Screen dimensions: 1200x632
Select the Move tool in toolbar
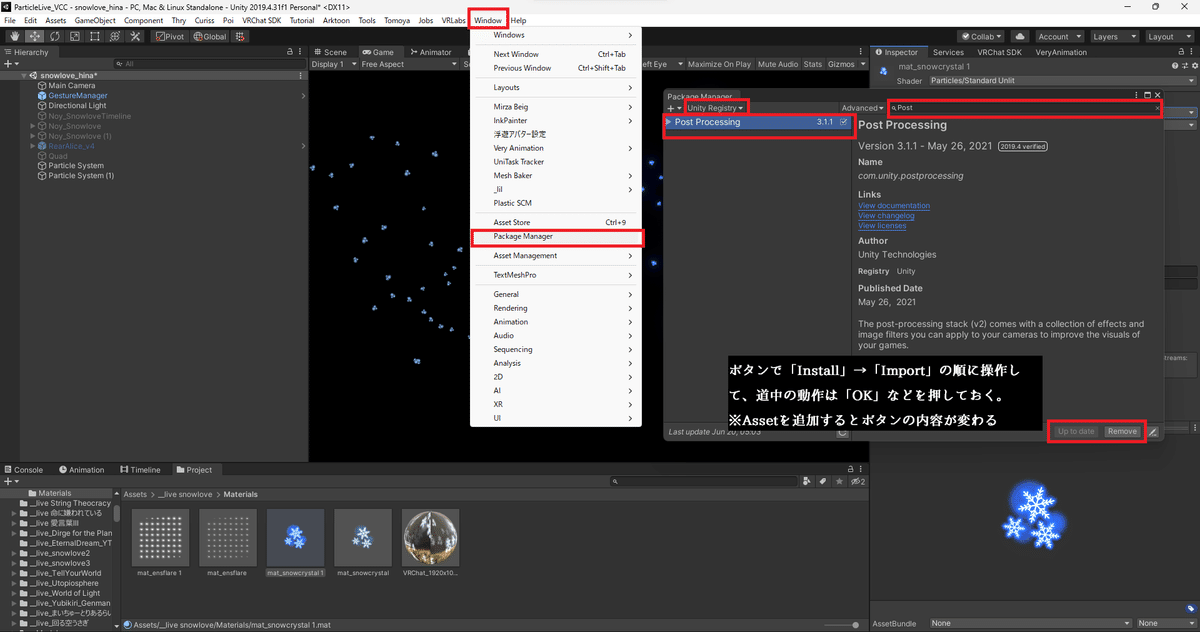point(35,37)
